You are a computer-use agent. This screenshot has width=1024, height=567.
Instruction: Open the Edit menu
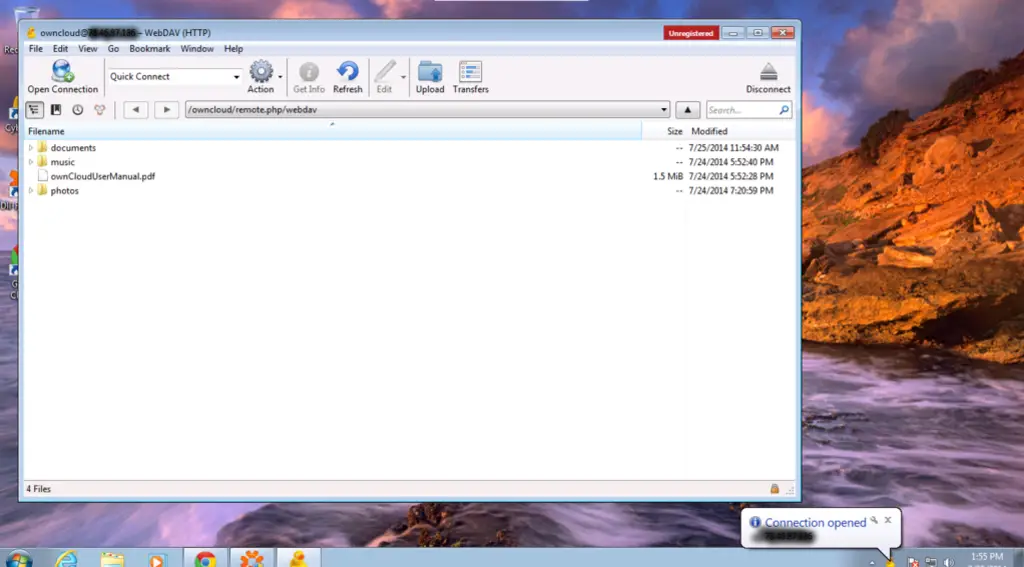[x=60, y=48]
